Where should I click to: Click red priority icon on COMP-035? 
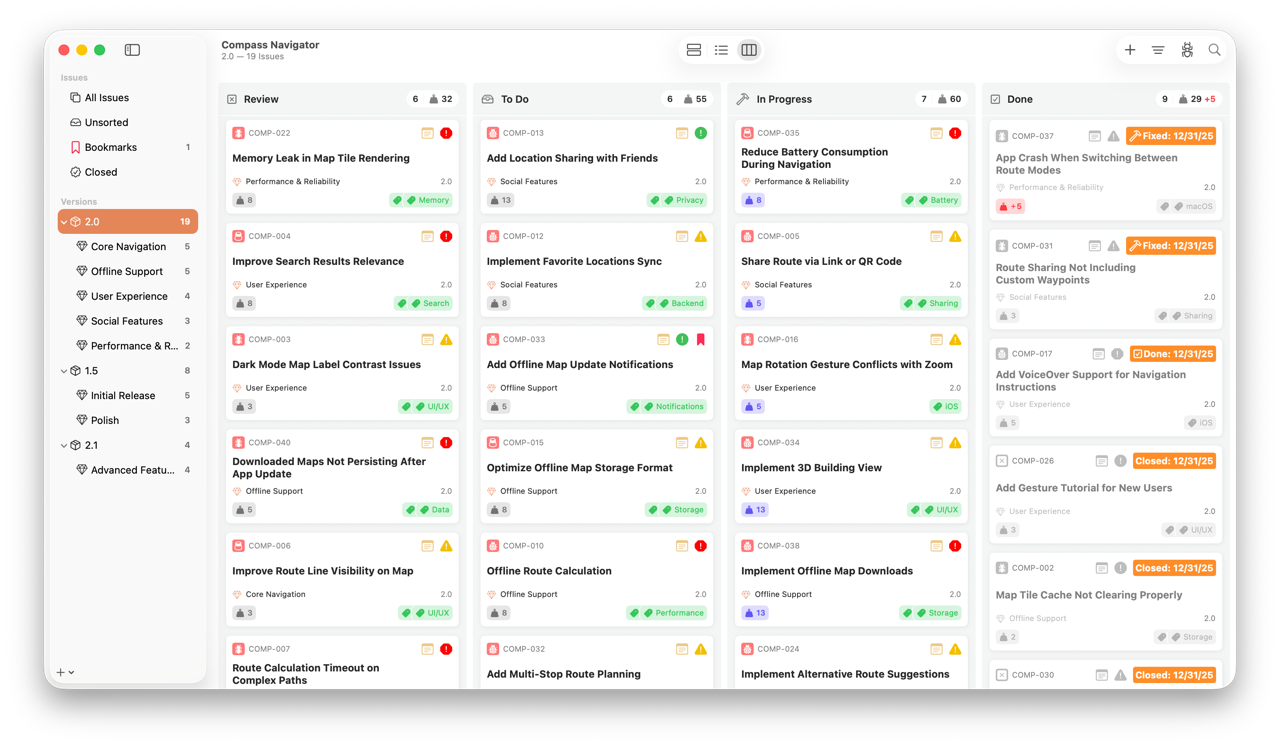955,133
